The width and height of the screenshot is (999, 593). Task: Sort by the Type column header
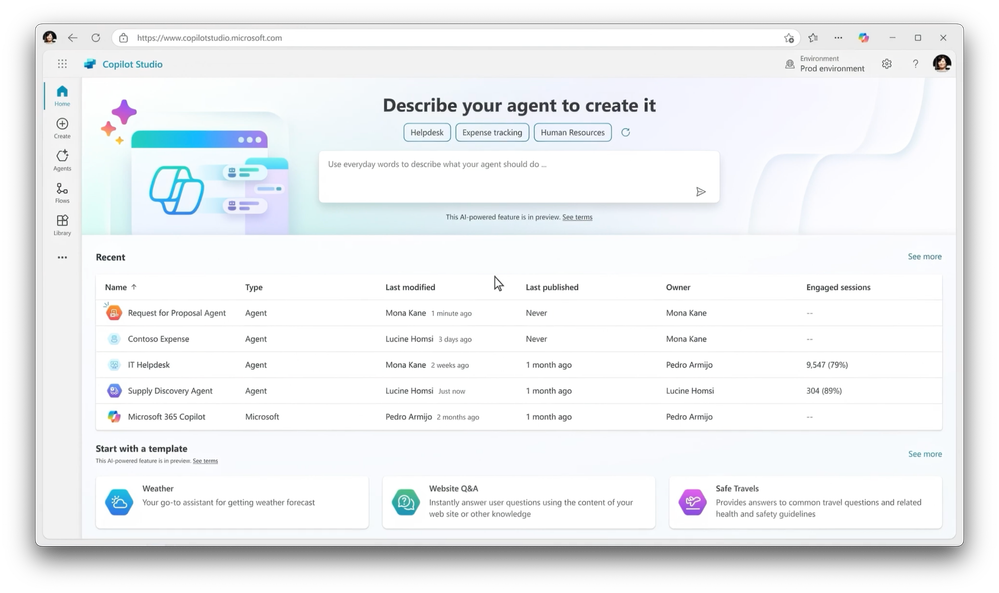(254, 287)
